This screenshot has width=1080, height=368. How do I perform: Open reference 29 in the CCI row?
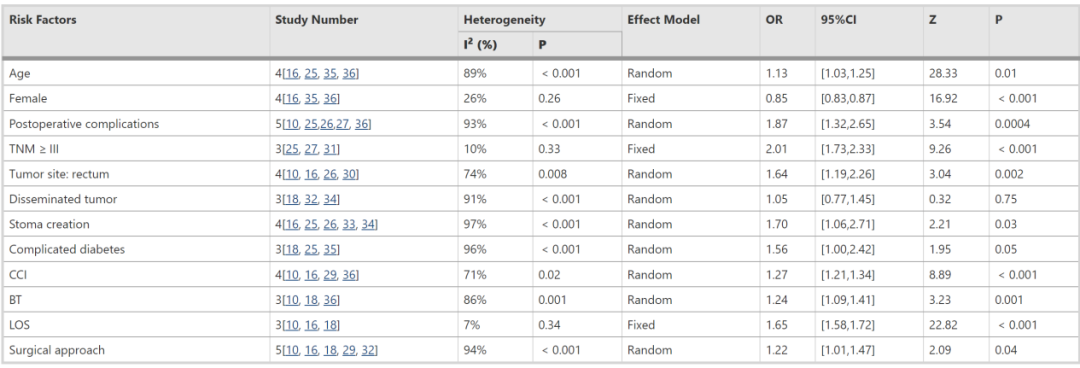click(x=330, y=275)
